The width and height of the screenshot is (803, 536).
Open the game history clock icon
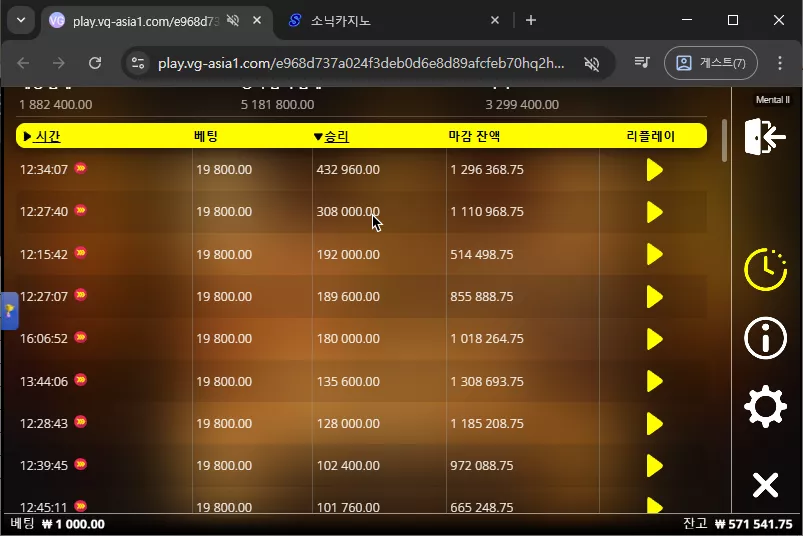tap(765, 269)
